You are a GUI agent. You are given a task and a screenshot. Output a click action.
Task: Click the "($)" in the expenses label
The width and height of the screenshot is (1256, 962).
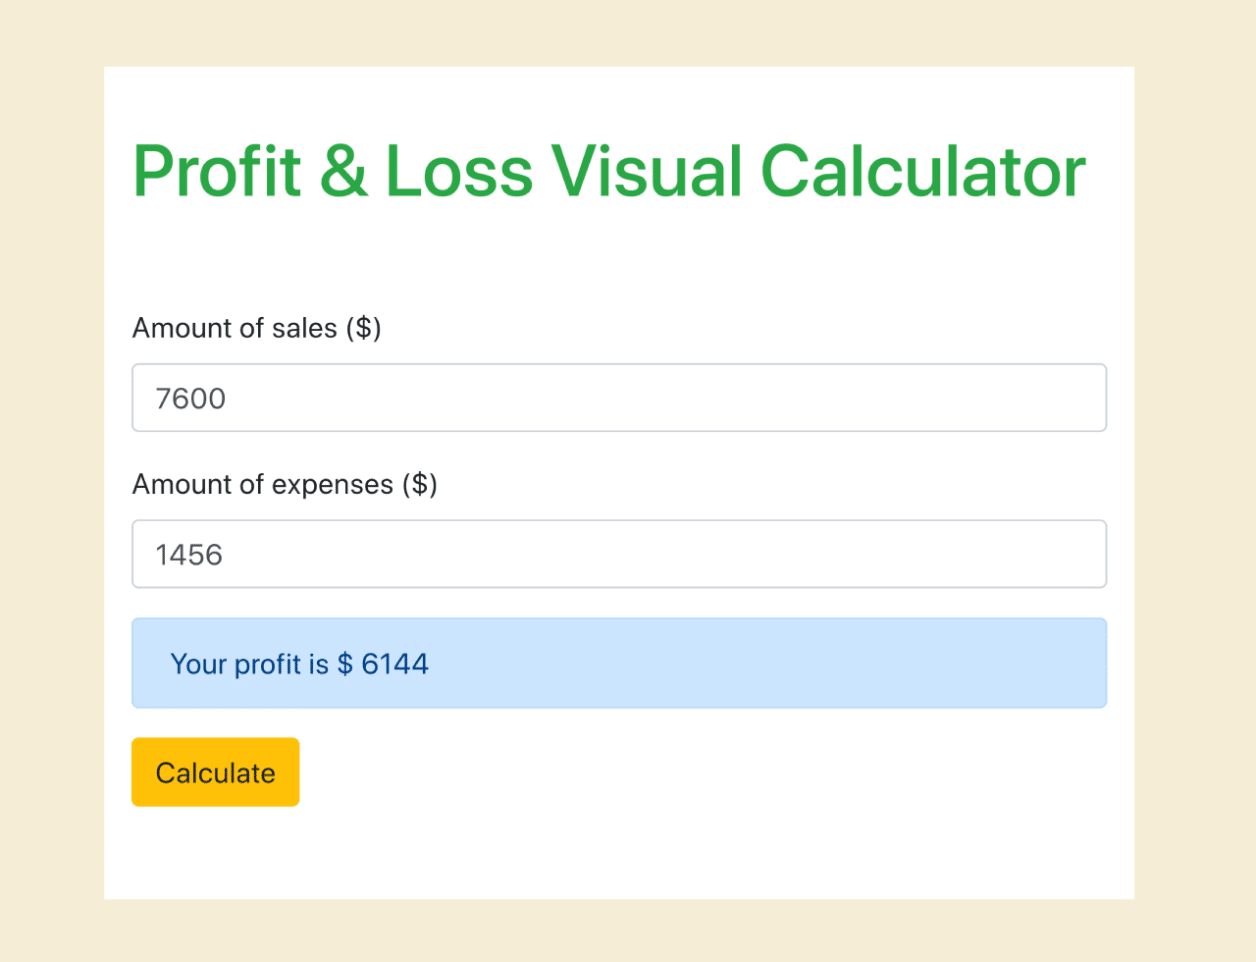[x=420, y=484]
